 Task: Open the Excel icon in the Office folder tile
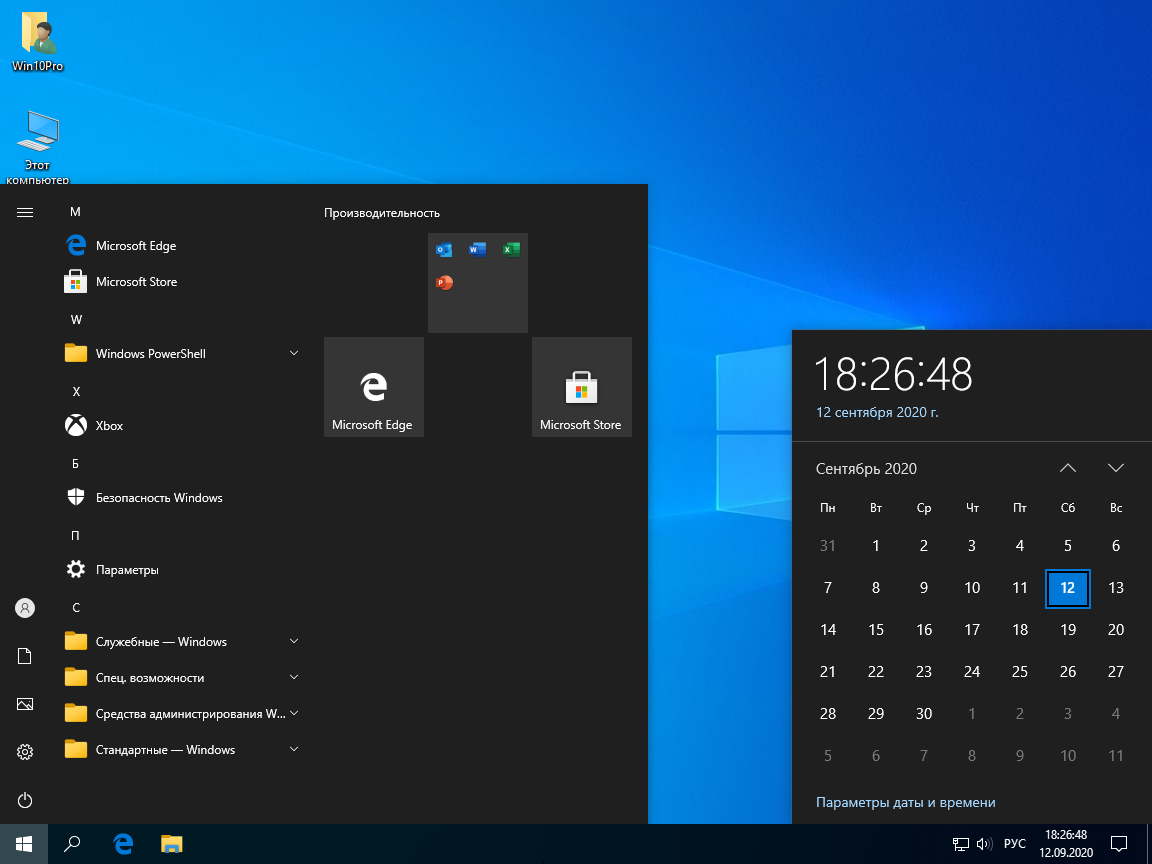[511, 250]
